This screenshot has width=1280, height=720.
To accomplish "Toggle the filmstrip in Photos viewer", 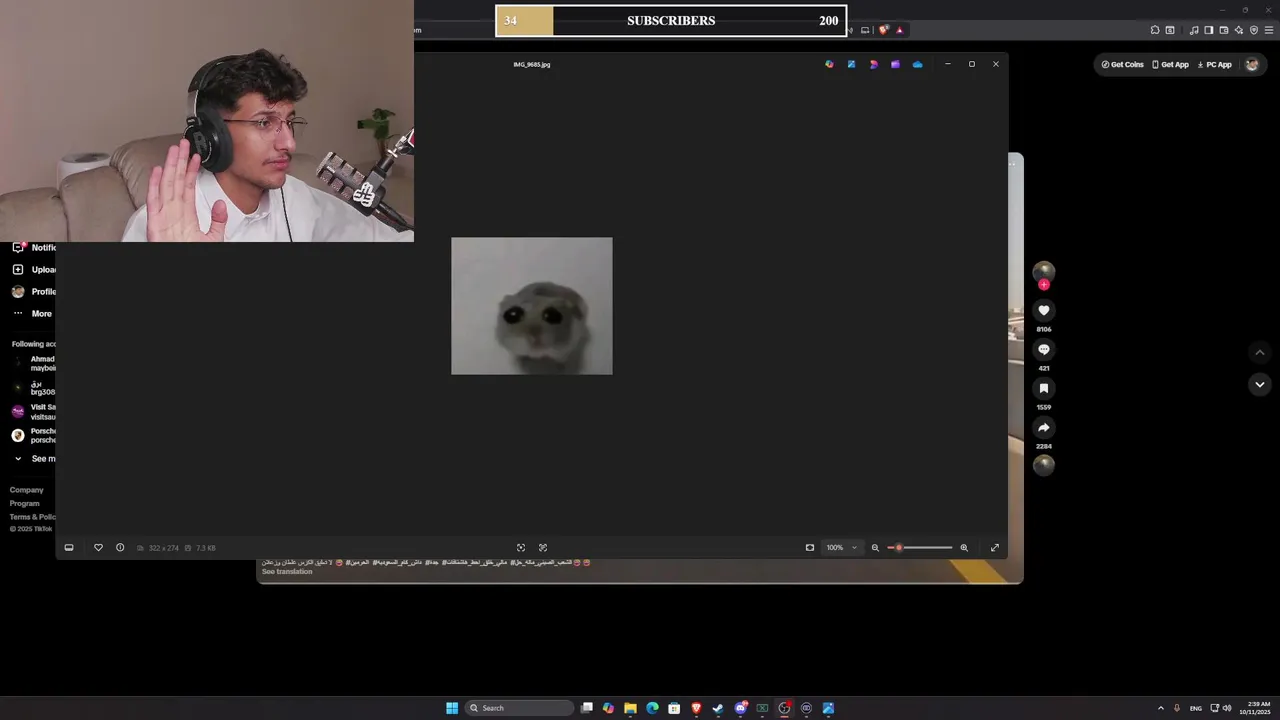I will point(69,548).
